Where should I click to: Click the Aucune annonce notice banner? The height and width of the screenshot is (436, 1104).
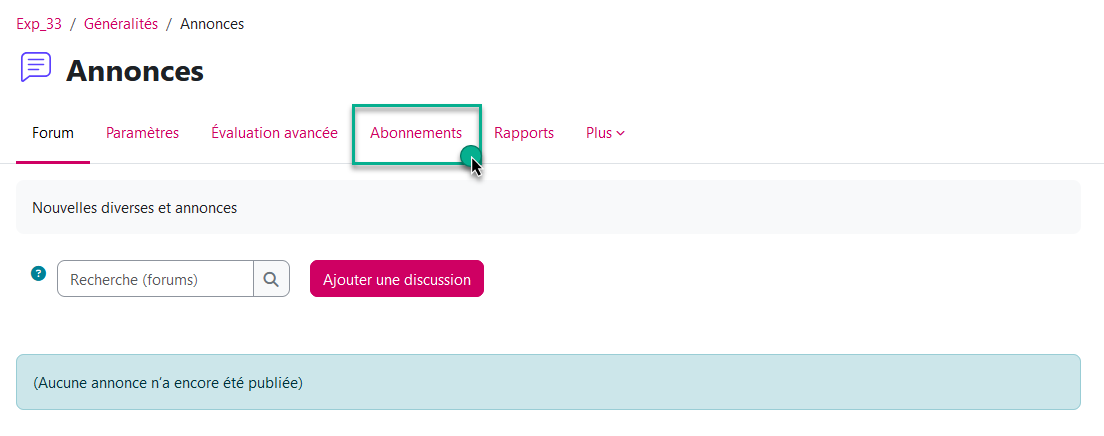(x=548, y=382)
